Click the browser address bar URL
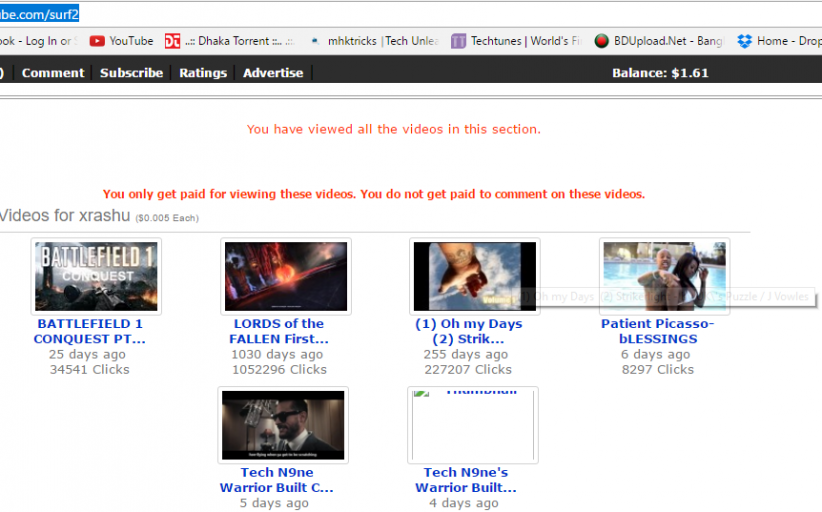 [40, 14]
